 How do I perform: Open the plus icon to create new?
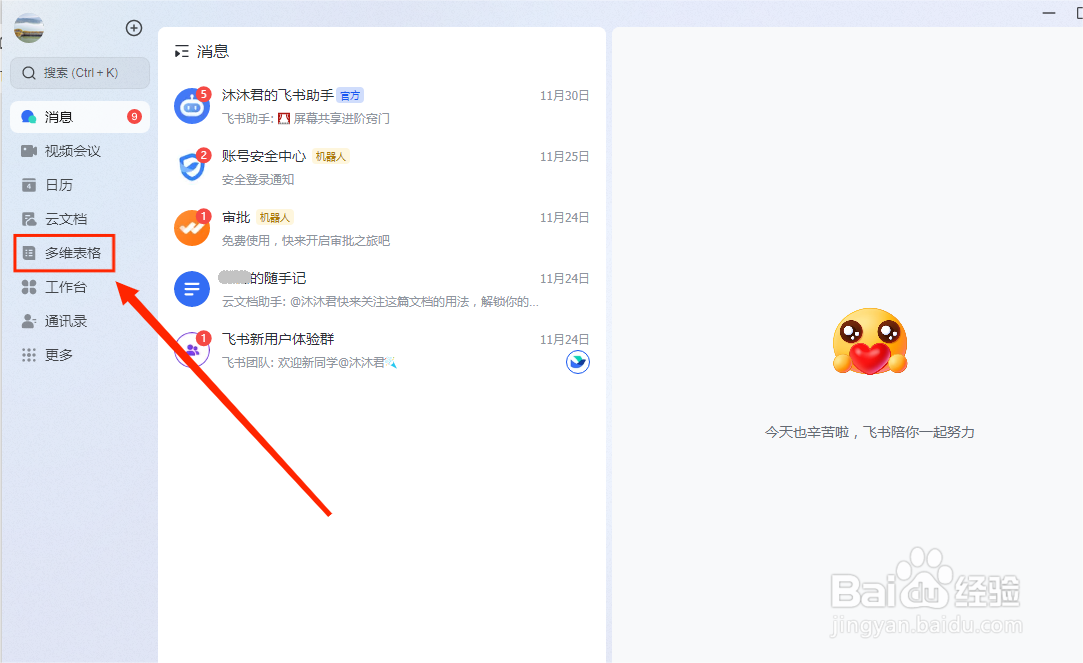[x=133, y=28]
